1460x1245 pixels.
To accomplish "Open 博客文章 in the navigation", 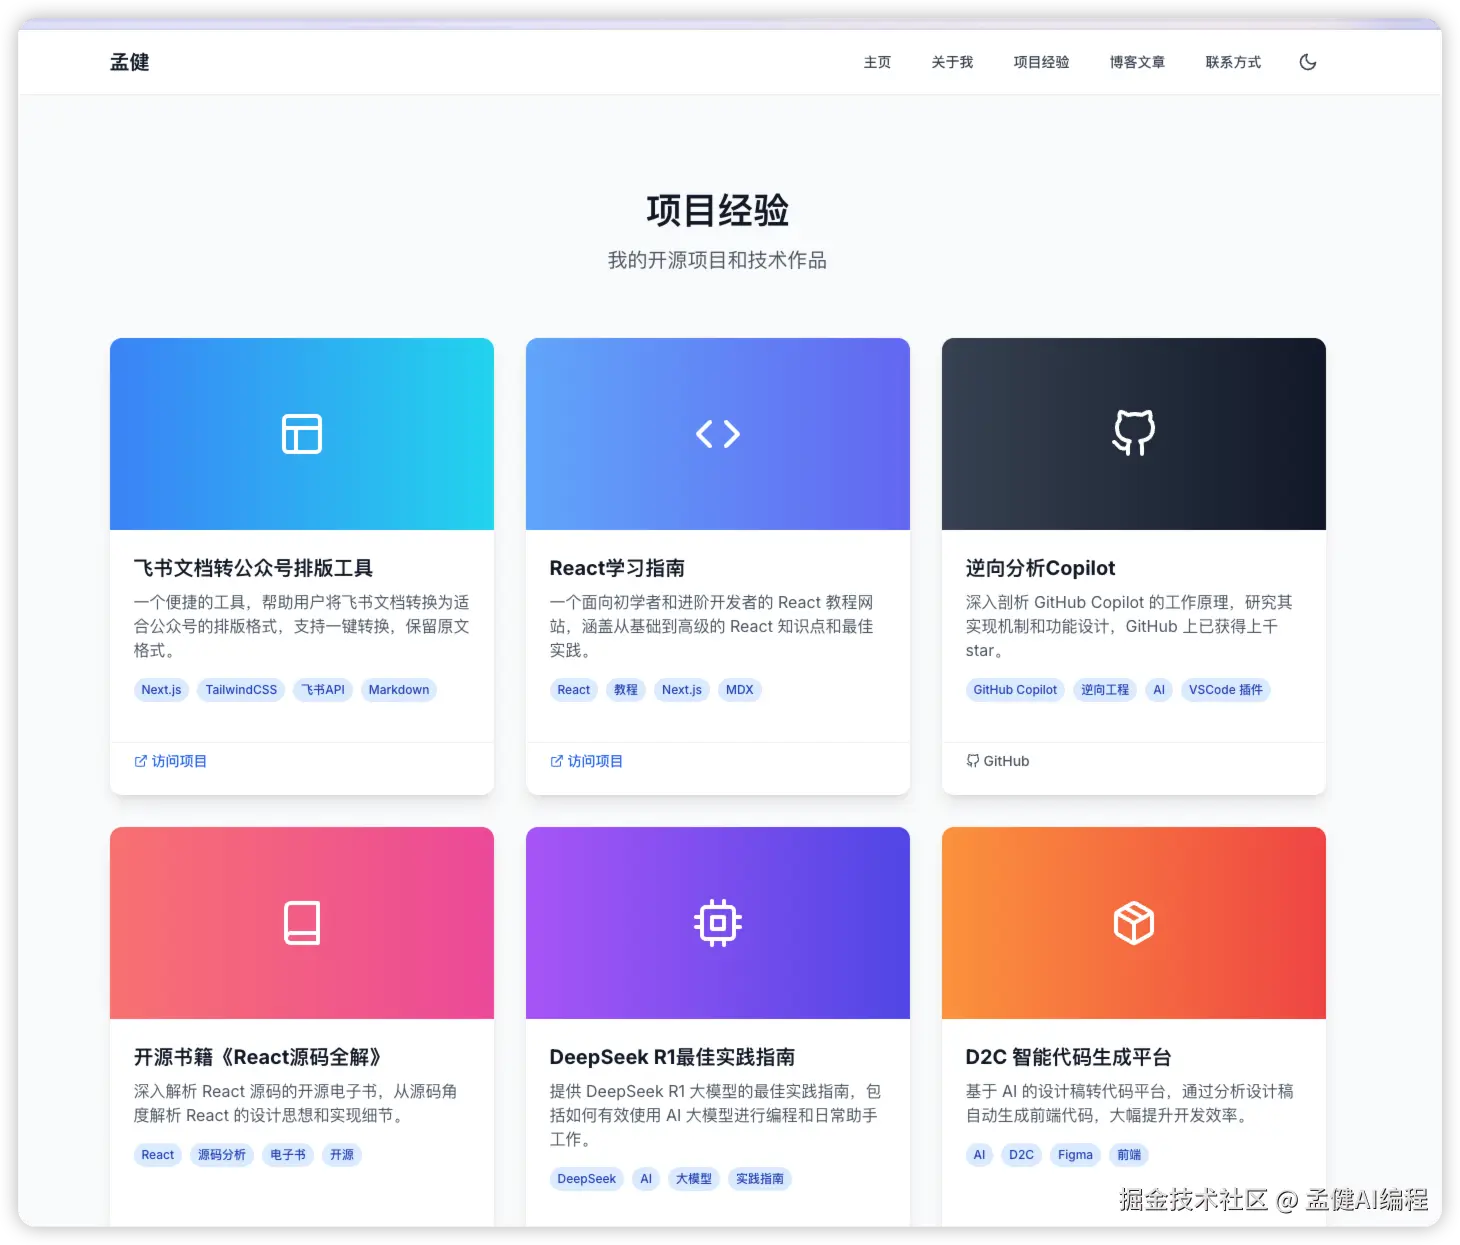I will (x=1137, y=62).
